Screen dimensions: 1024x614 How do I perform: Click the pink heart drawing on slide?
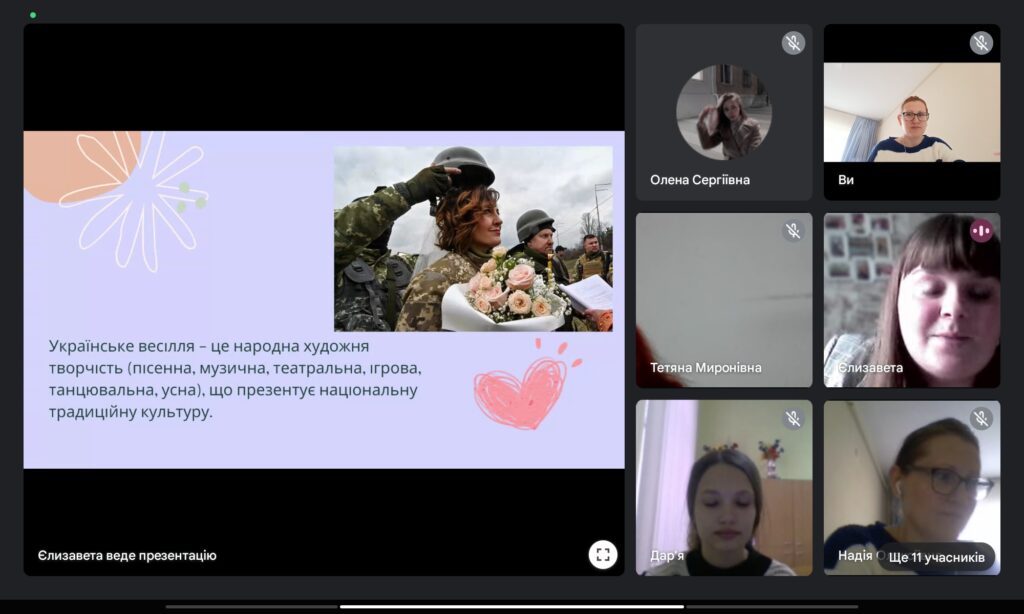pyautogui.click(x=522, y=388)
